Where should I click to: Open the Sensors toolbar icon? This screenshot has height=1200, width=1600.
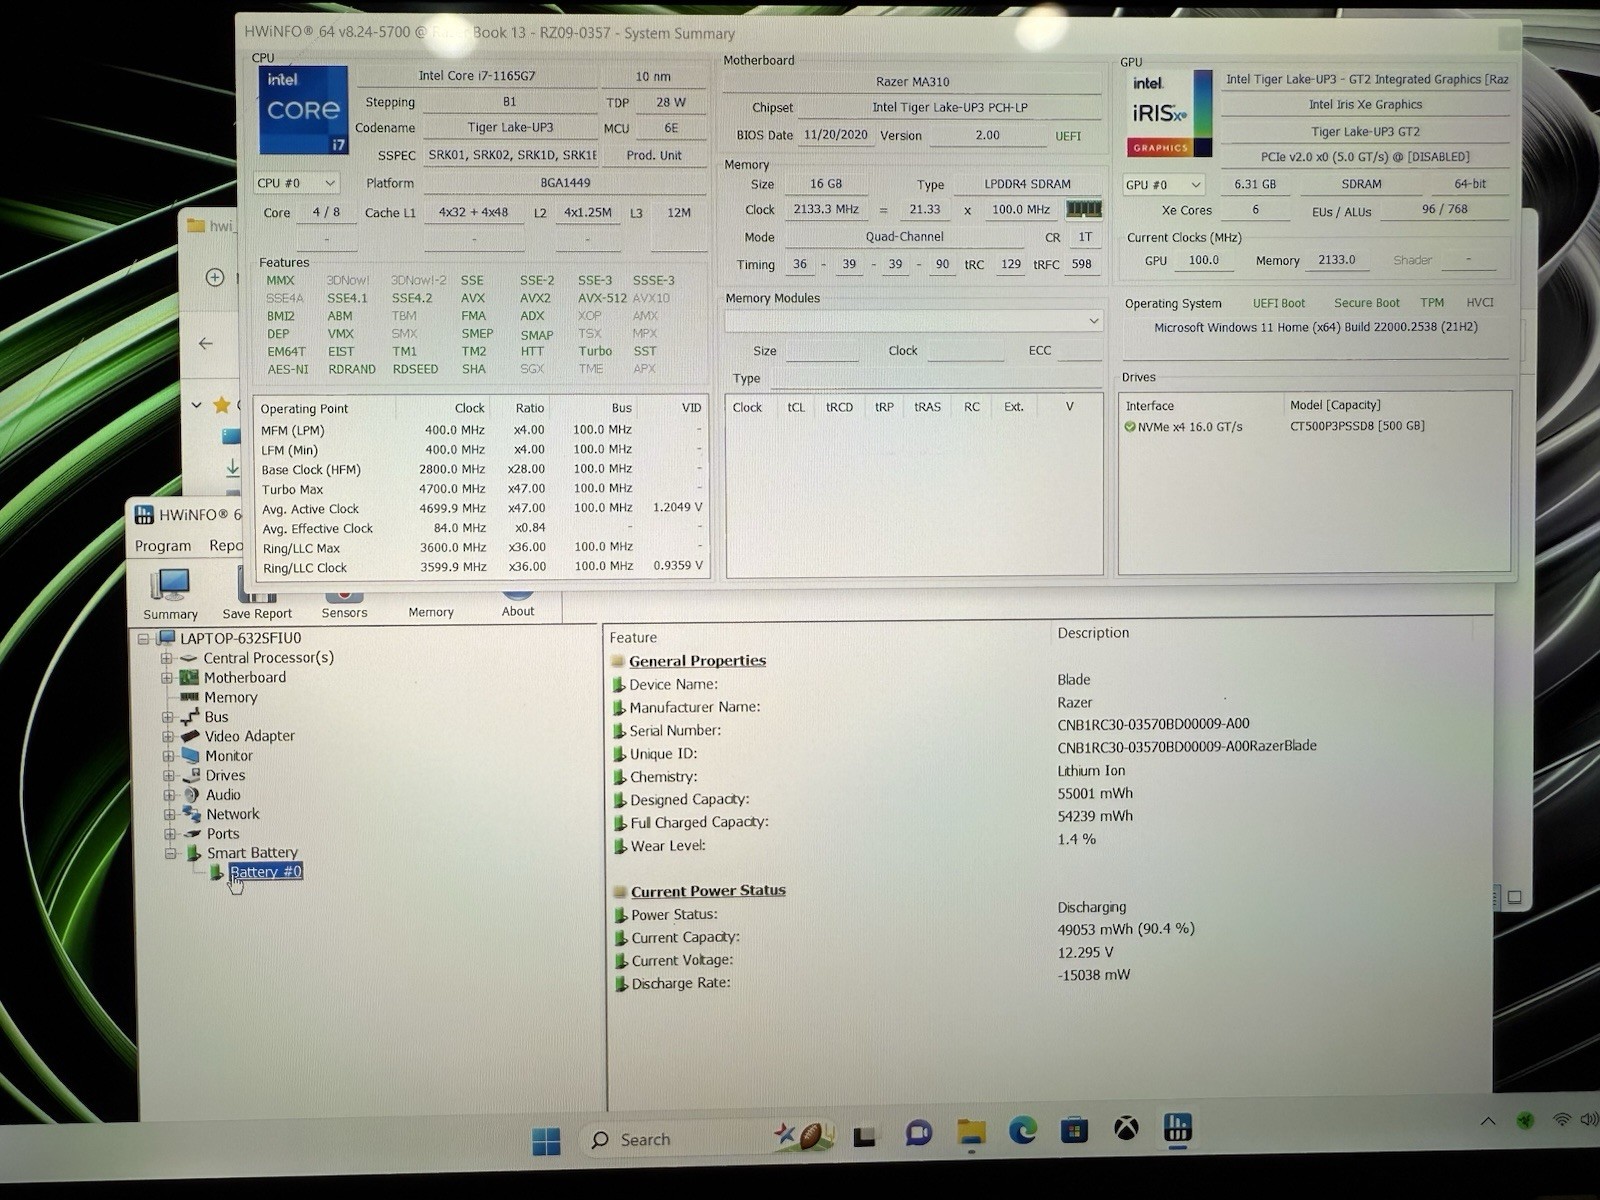point(344,603)
